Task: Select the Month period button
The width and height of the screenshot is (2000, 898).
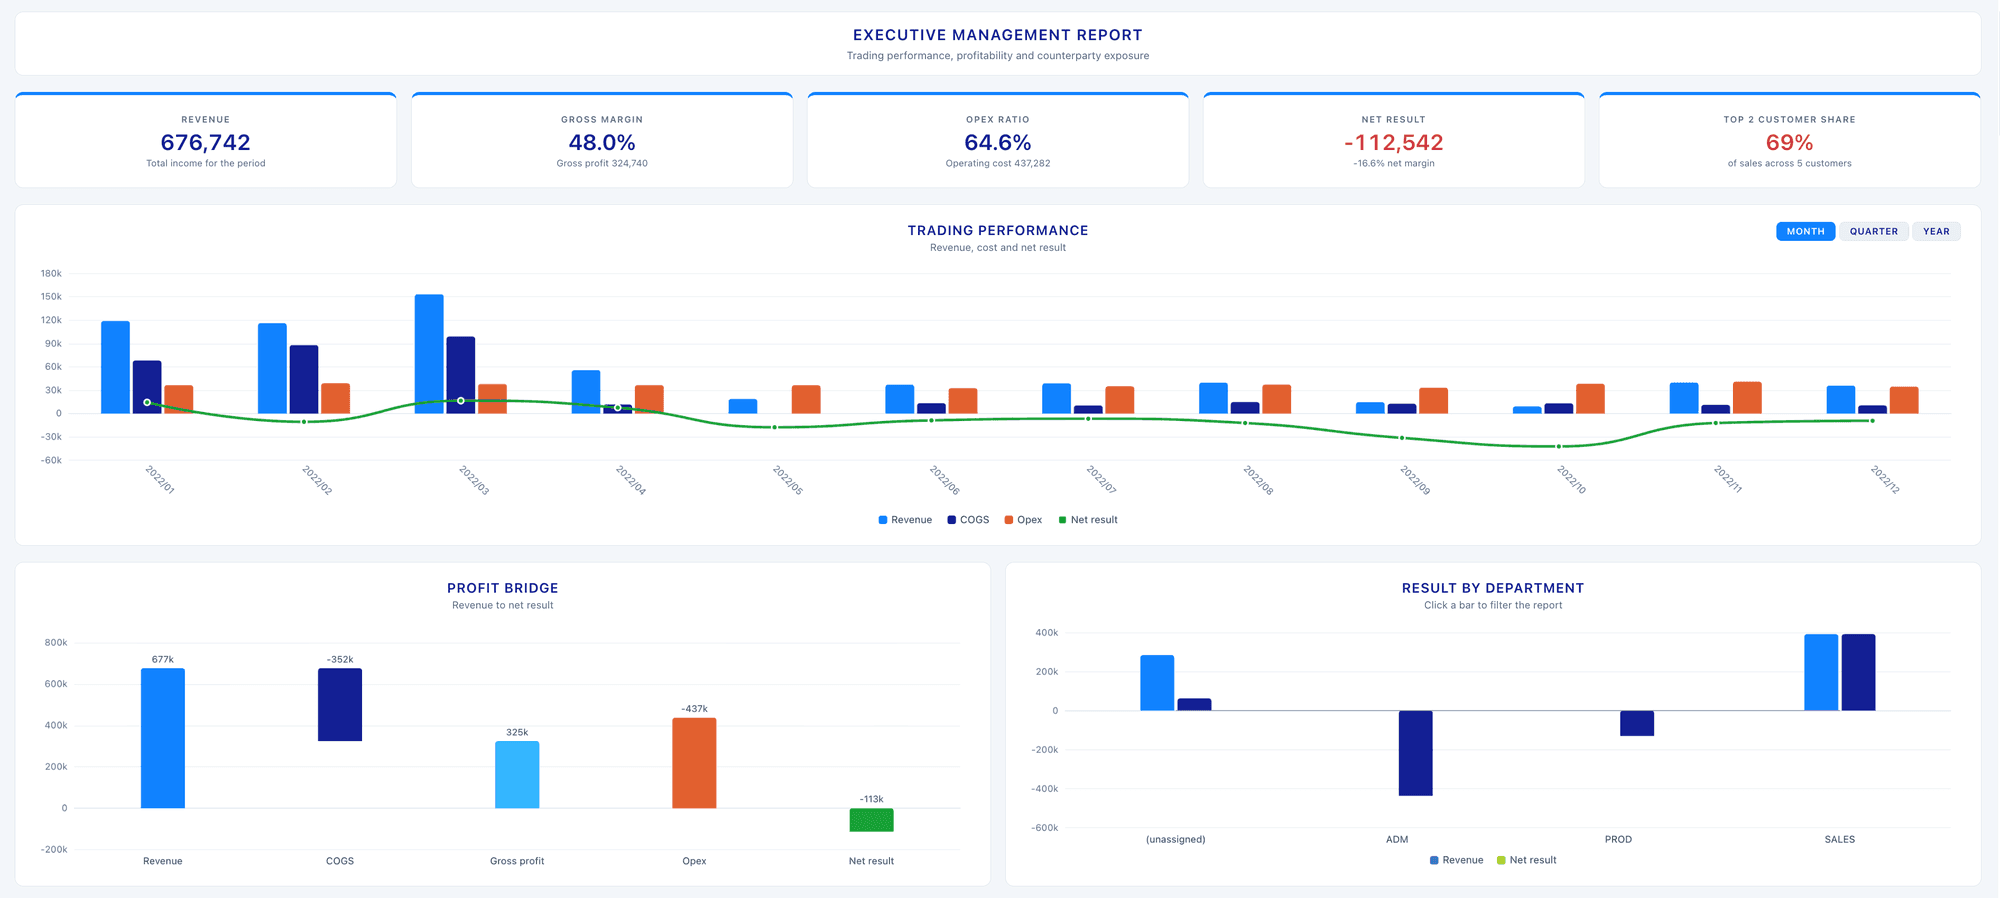Action: pos(1805,231)
